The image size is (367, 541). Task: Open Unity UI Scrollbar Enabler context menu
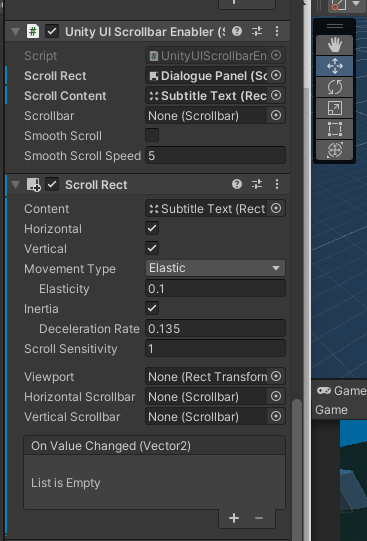[277, 31]
